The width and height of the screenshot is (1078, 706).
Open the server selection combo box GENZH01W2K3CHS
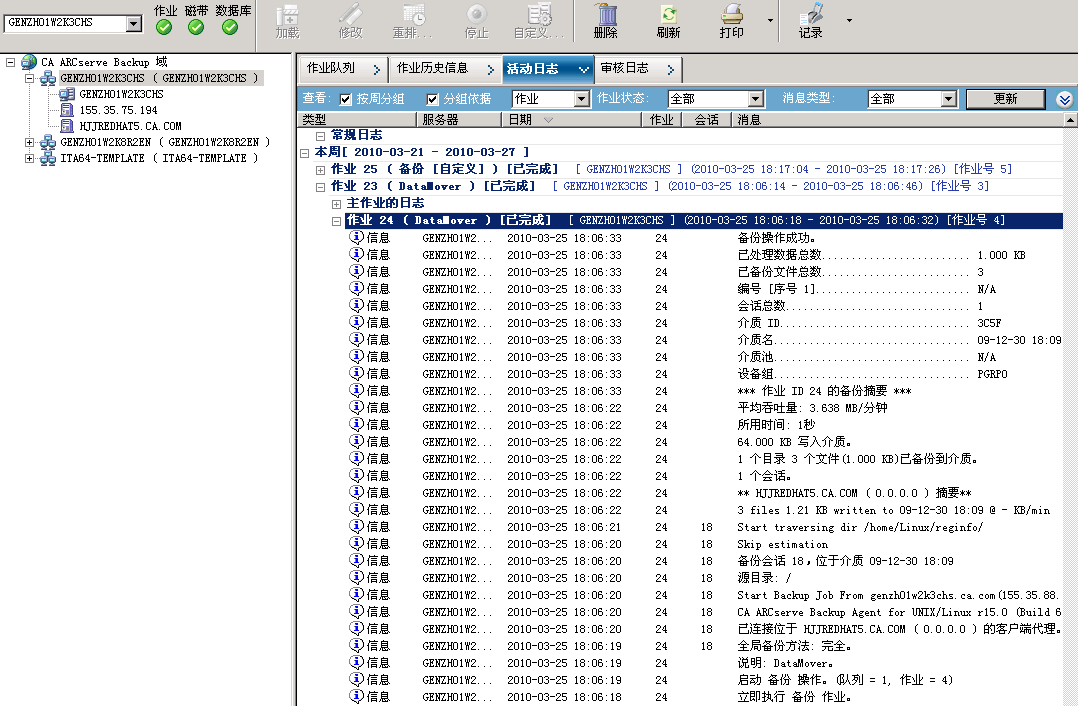coord(134,24)
